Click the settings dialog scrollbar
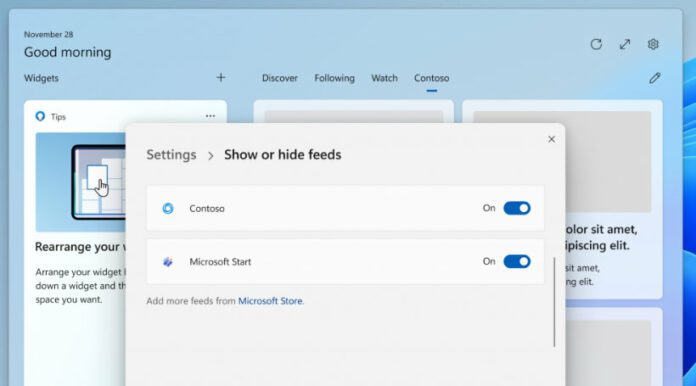This screenshot has height=386, width=696. coord(554,302)
